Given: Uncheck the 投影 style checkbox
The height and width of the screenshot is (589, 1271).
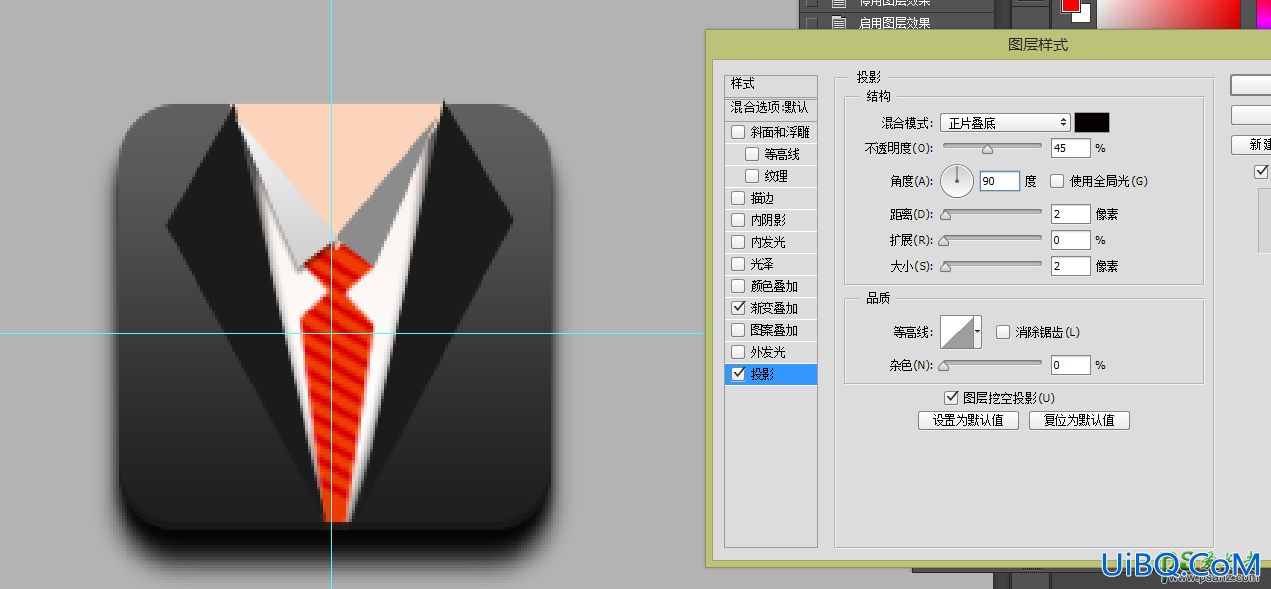Looking at the screenshot, I should (738, 374).
